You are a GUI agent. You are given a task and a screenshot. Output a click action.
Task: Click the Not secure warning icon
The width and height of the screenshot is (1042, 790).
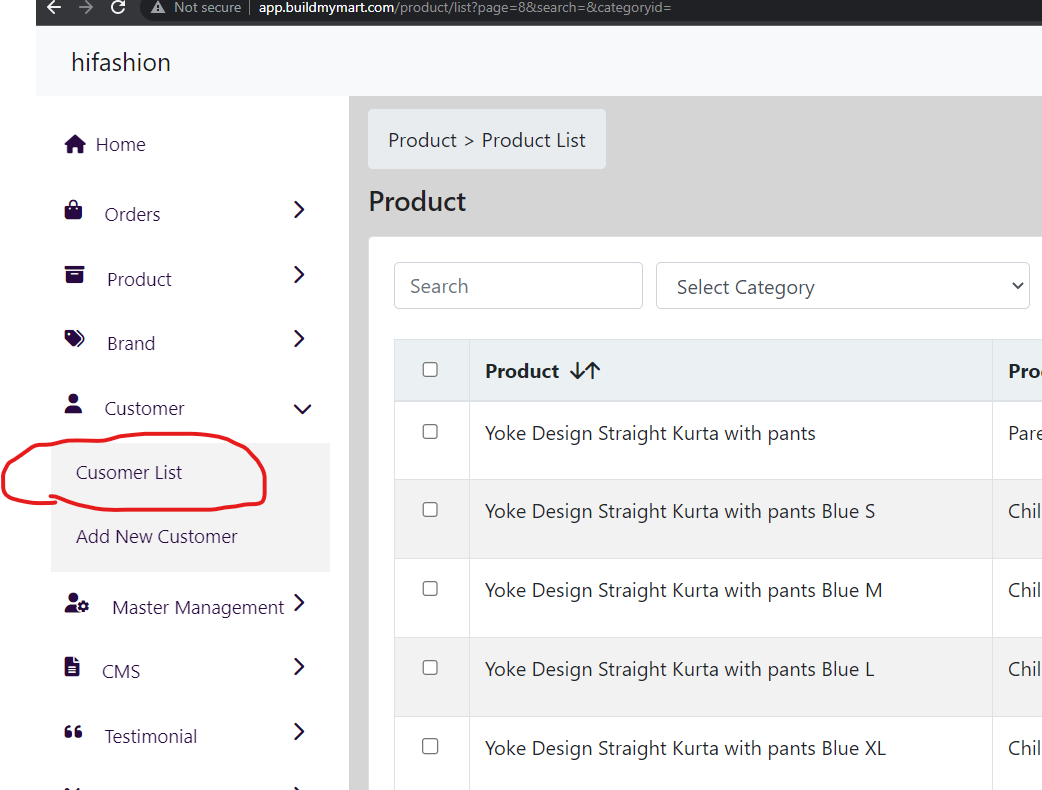[x=157, y=7]
